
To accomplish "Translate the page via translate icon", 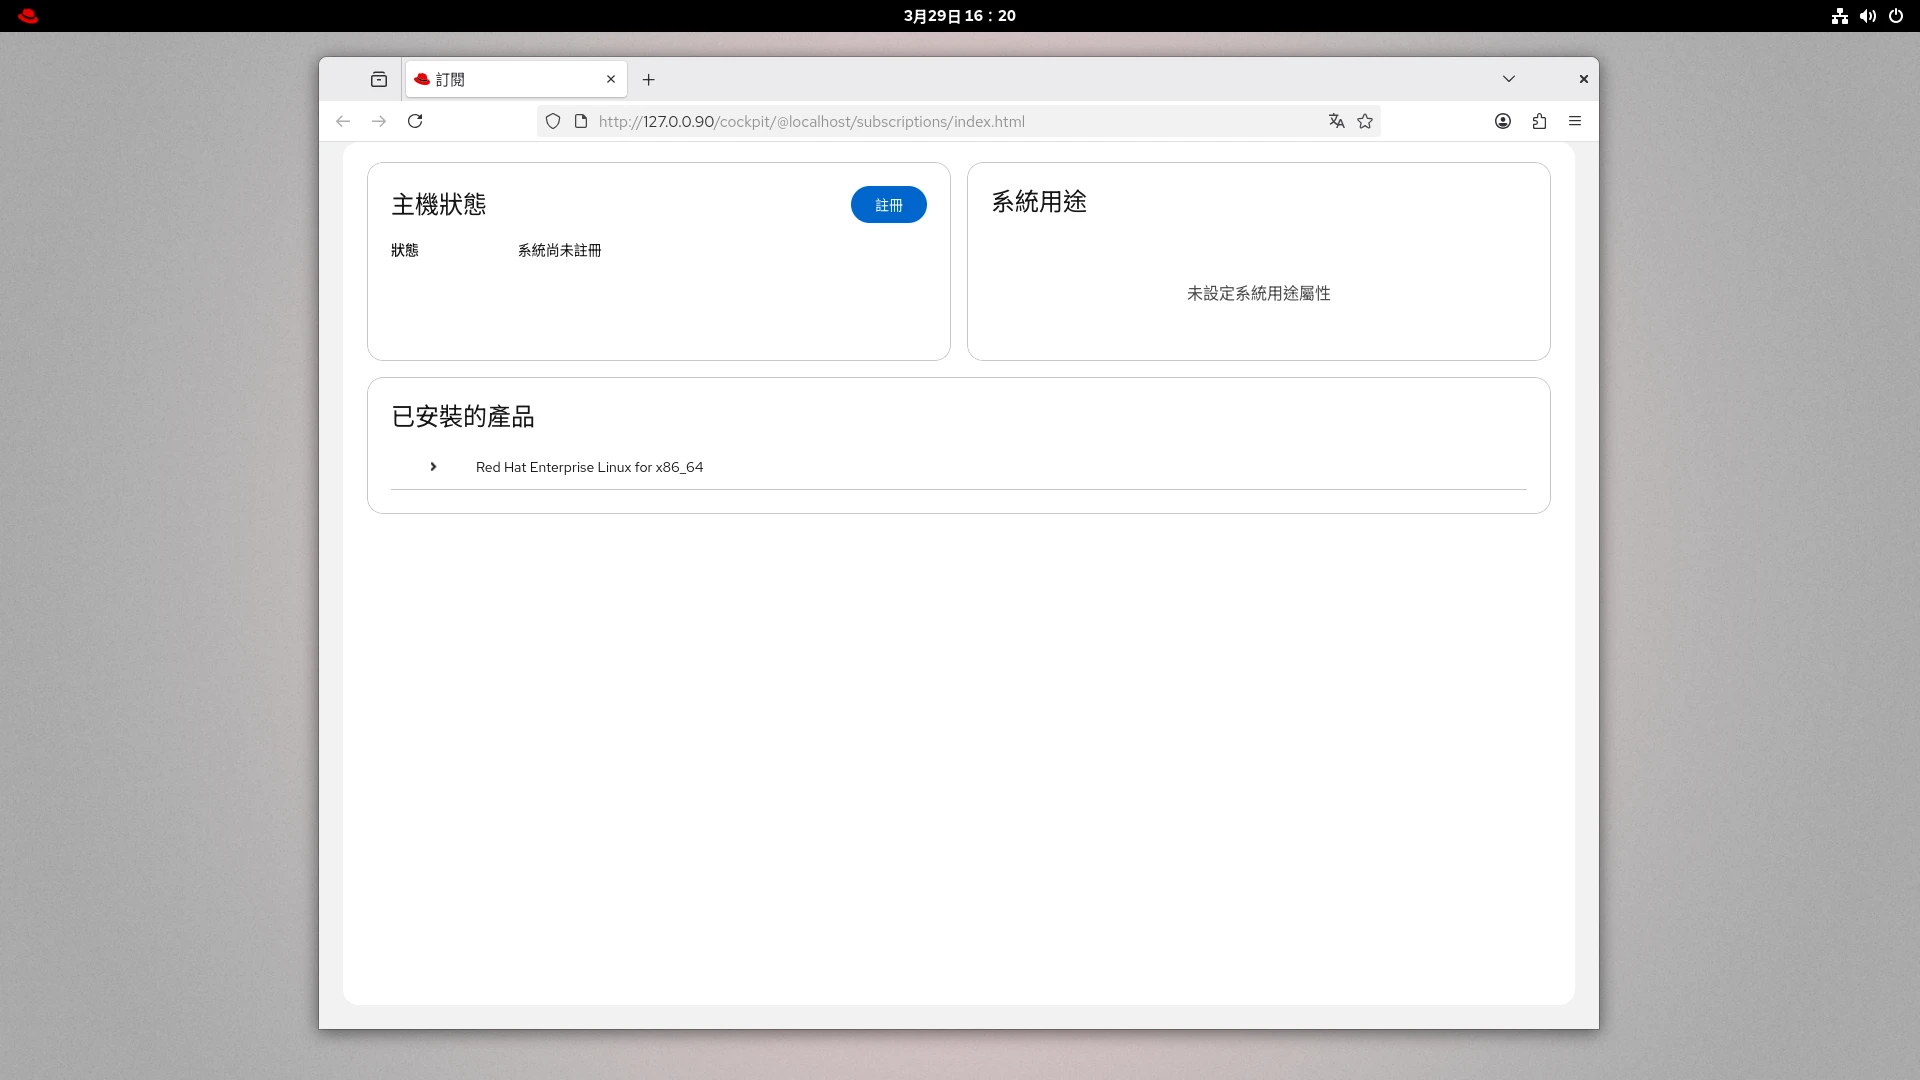I will (1337, 121).
